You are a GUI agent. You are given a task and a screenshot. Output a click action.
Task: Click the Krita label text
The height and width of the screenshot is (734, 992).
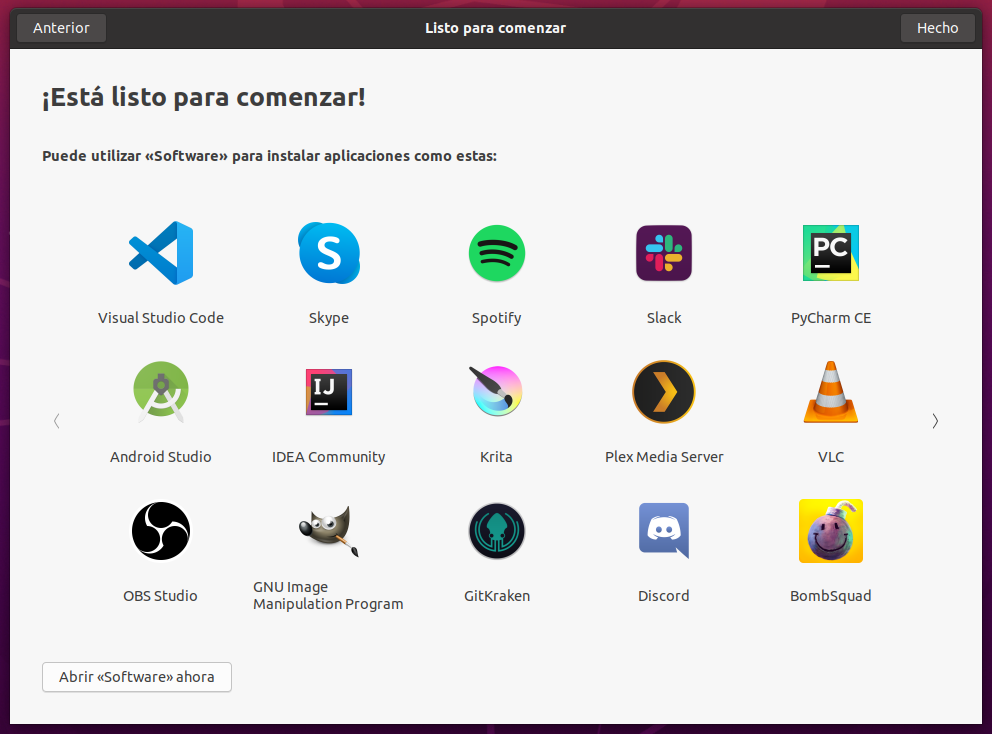[x=496, y=457]
